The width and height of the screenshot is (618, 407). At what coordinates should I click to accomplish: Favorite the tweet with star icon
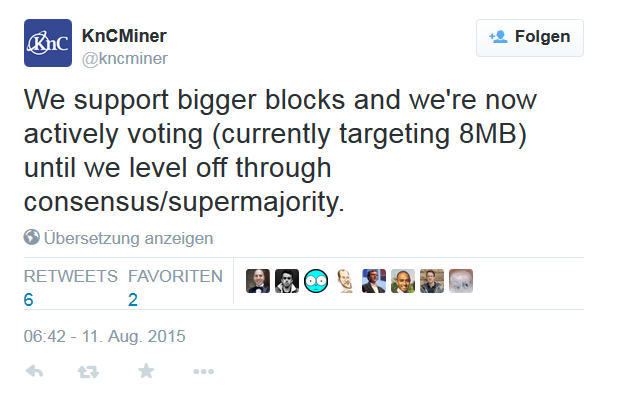(146, 371)
